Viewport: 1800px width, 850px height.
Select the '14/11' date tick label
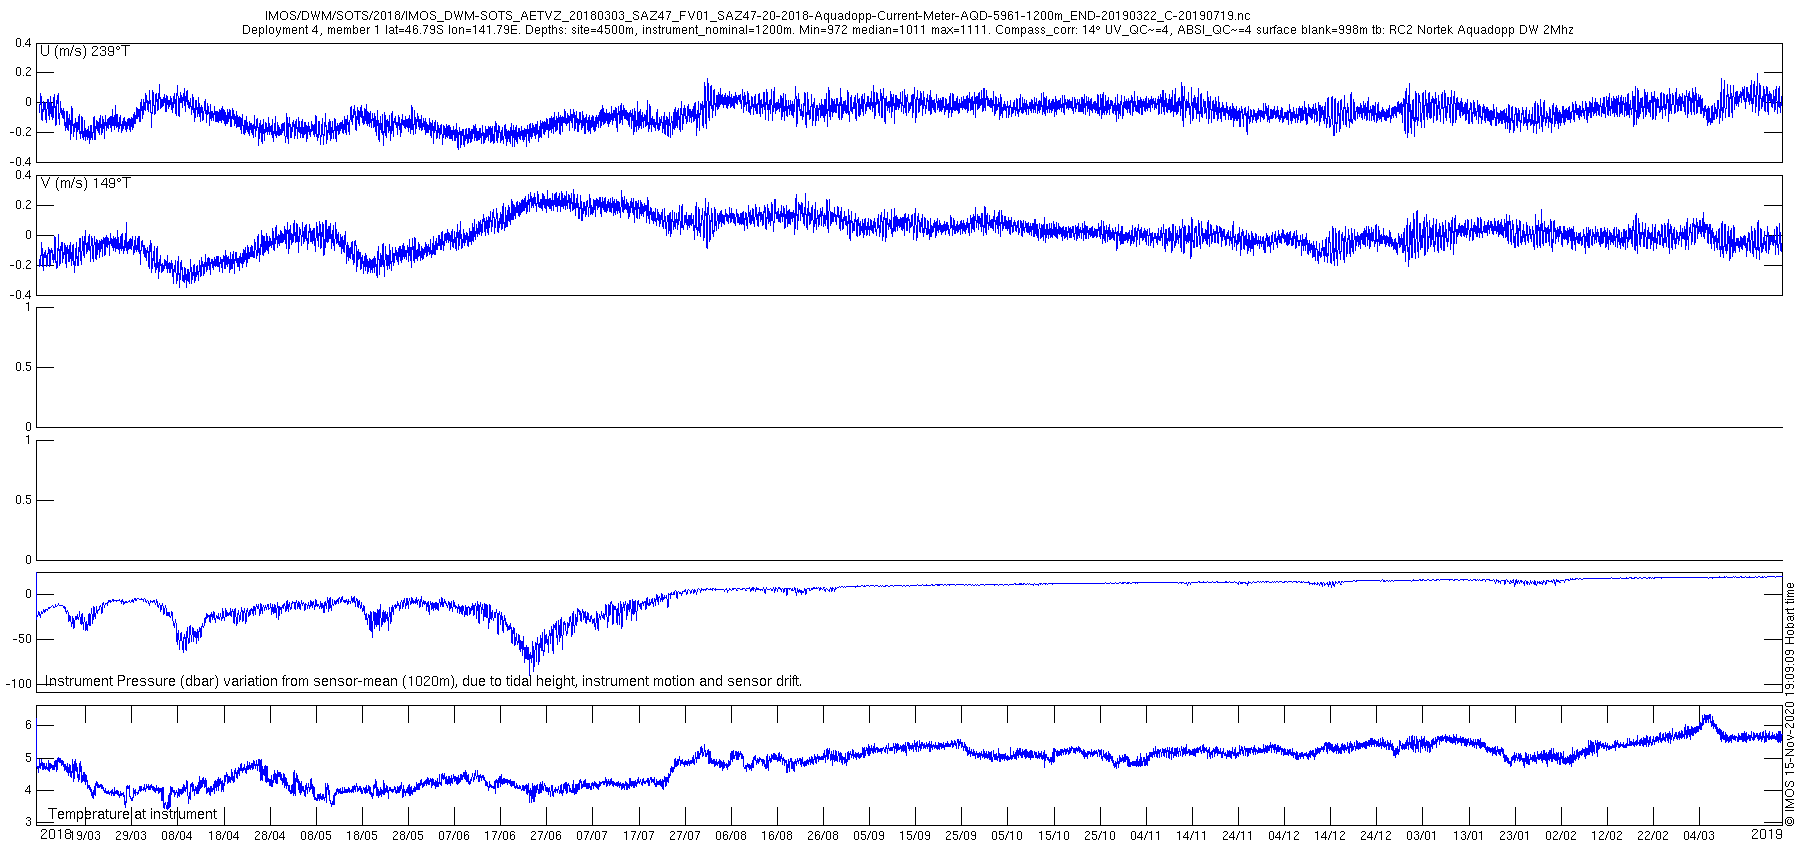(1191, 836)
